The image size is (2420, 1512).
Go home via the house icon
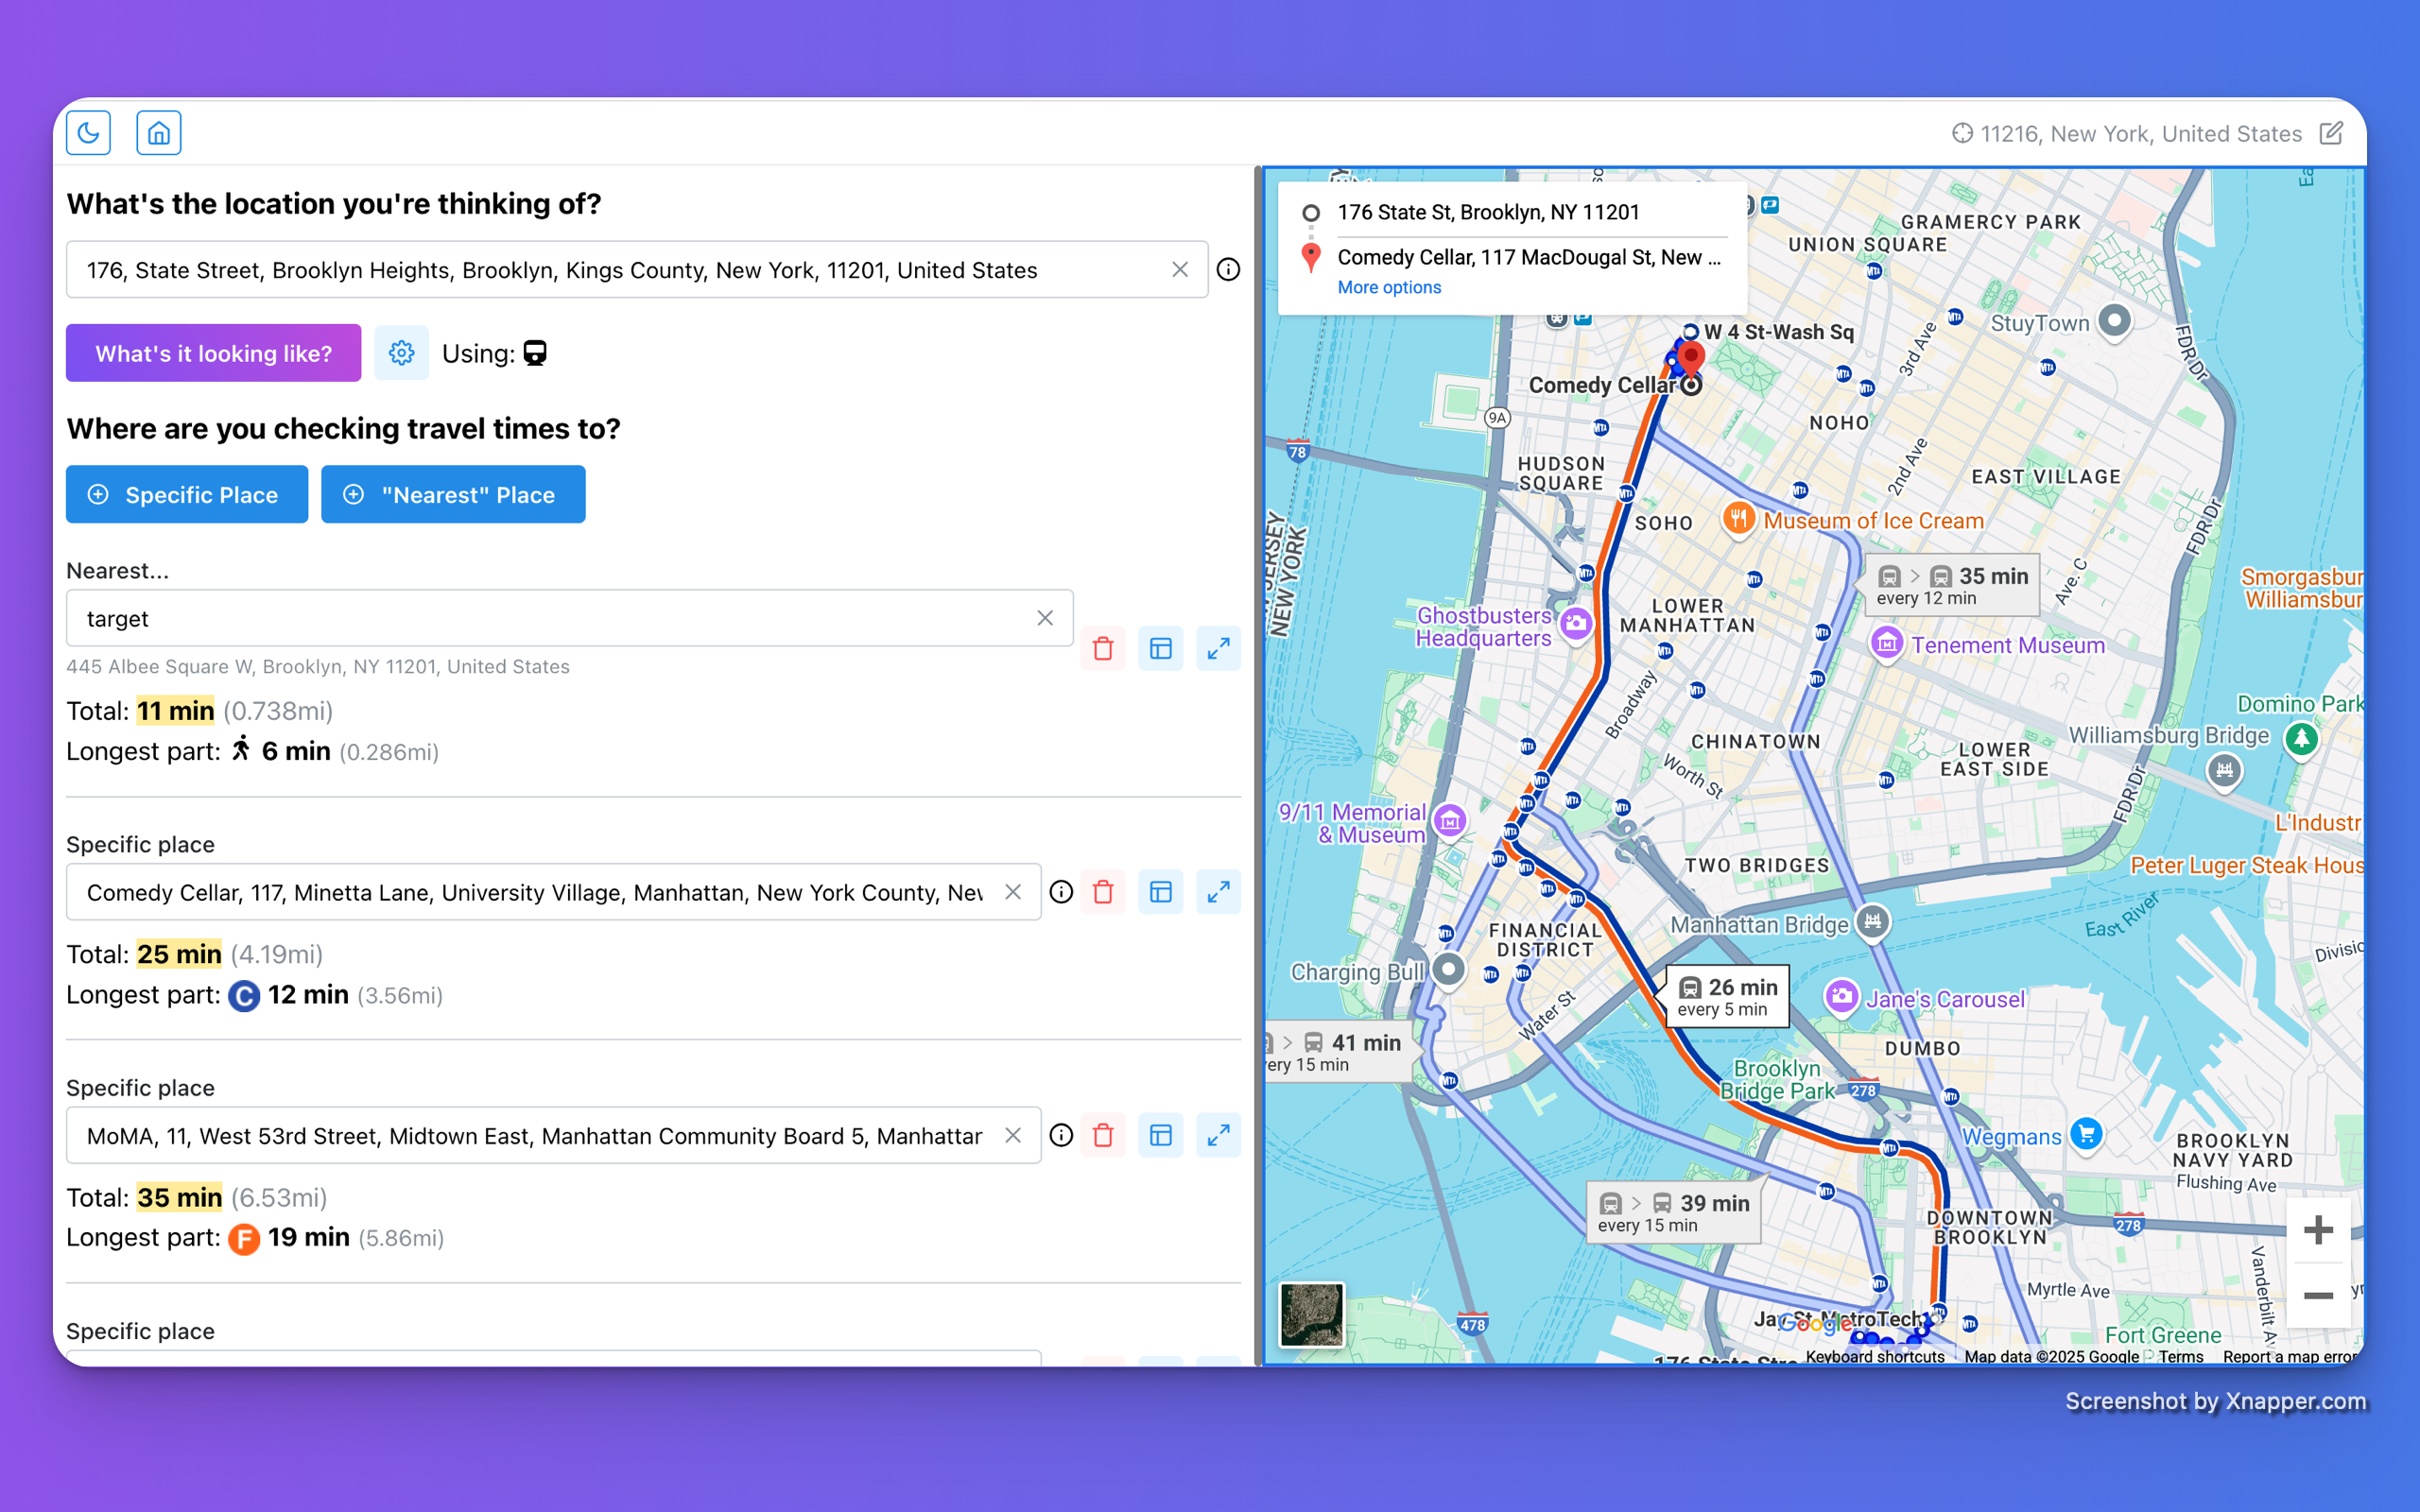159,133
